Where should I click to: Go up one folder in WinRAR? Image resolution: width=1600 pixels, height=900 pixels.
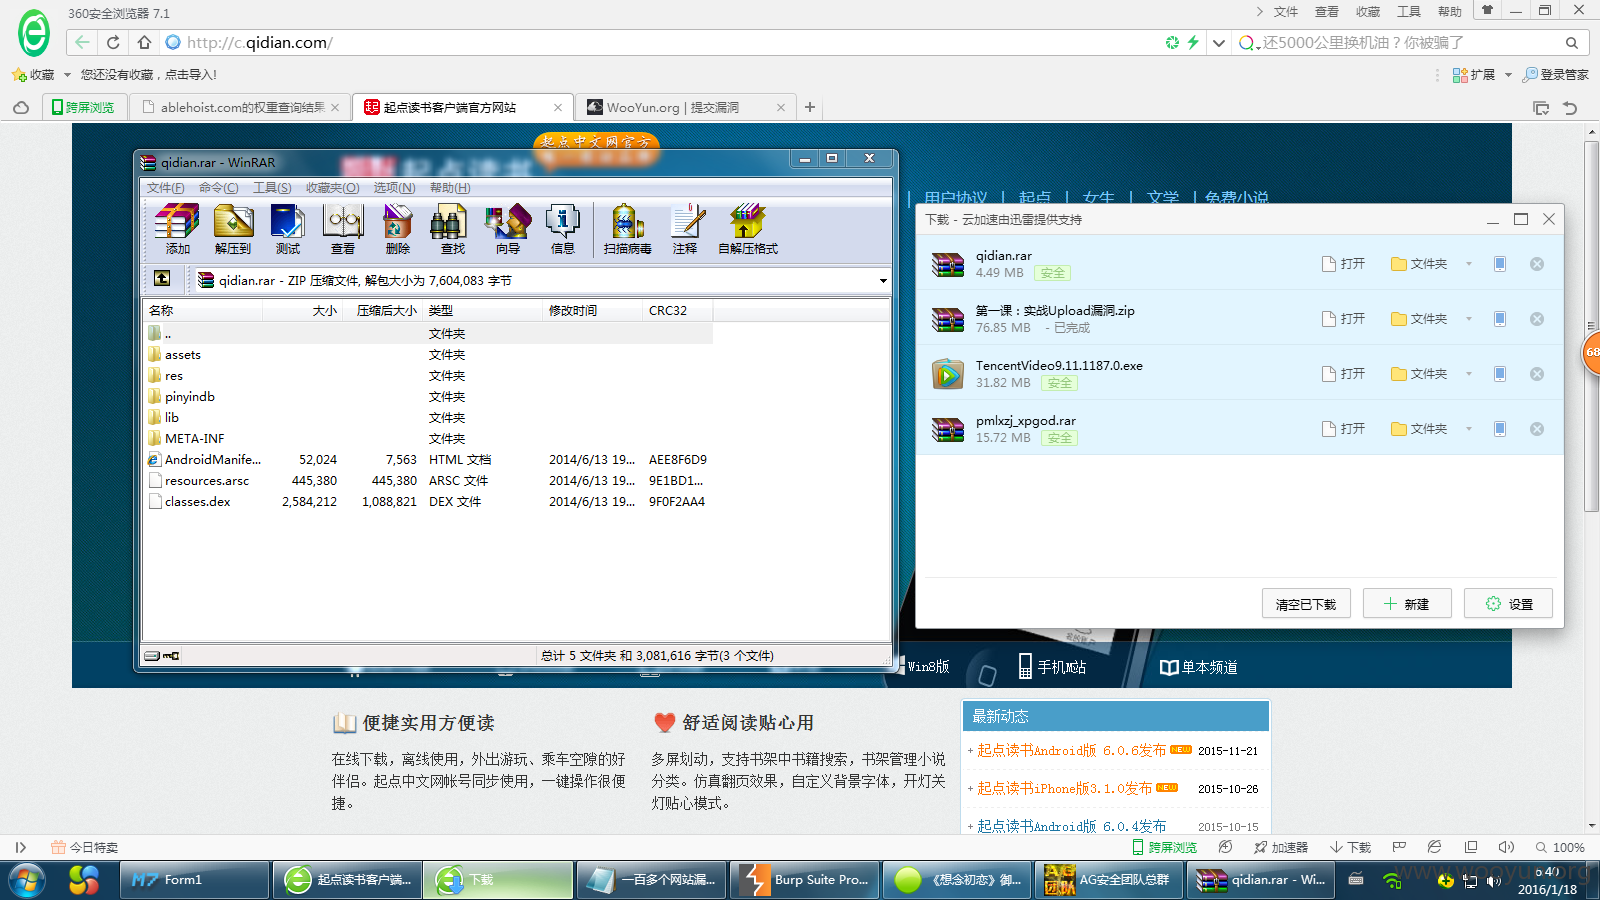tap(162, 279)
